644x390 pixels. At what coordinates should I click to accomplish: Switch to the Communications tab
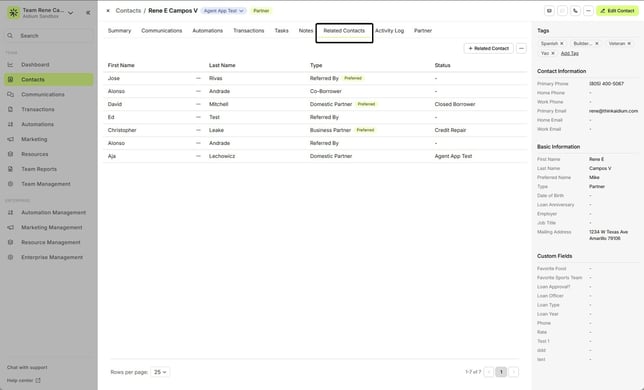point(161,31)
